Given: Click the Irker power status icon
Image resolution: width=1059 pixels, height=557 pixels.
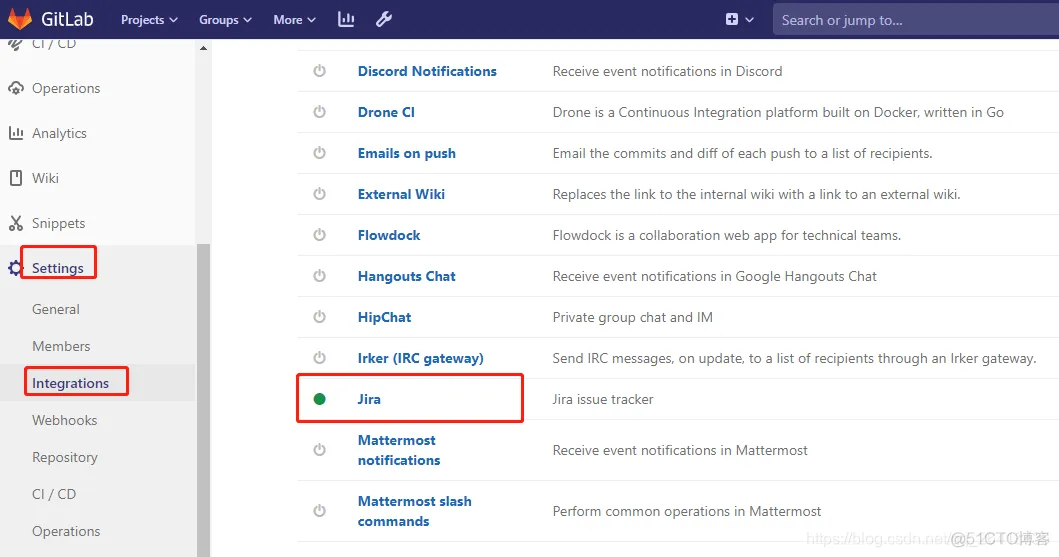Looking at the screenshot, I should (x=319, y=358).
